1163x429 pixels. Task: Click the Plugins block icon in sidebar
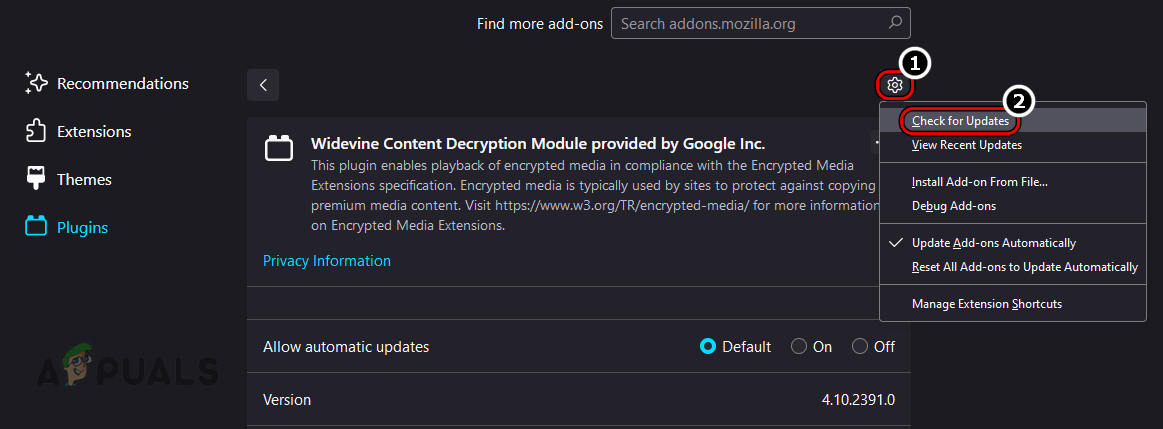click(x=36, y=228)
